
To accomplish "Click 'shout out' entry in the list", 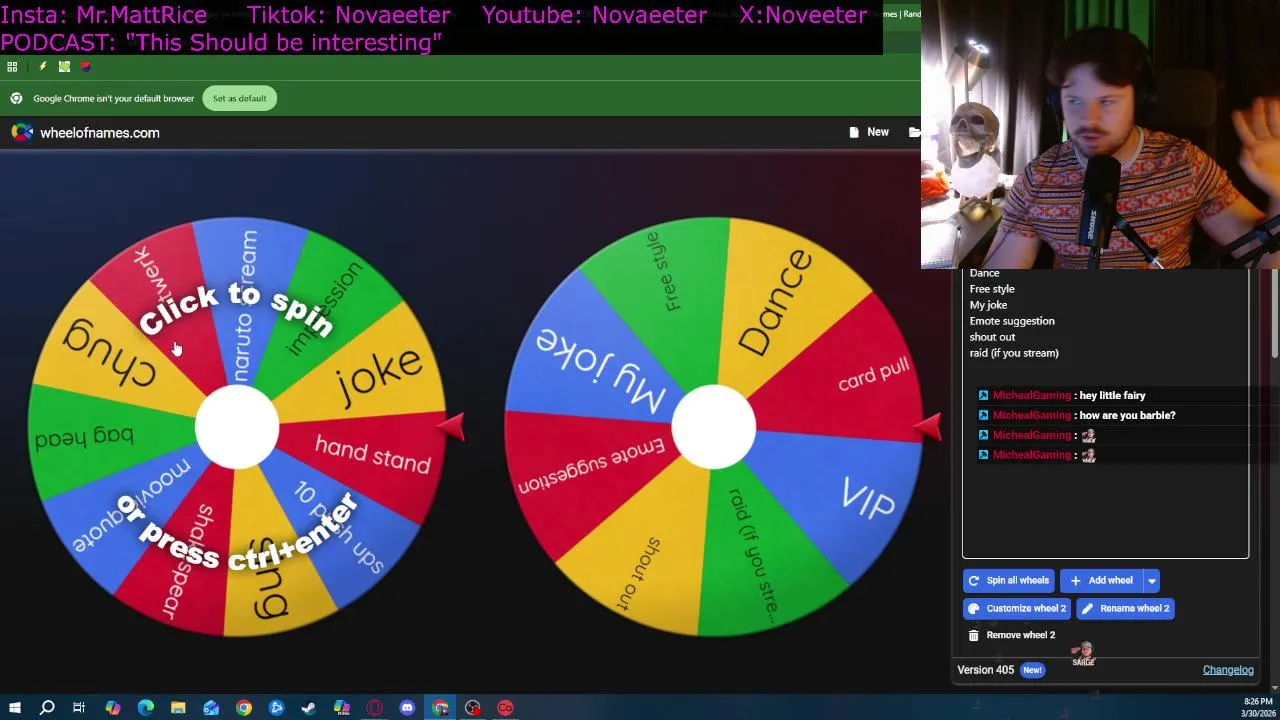I will coord(992,337).
